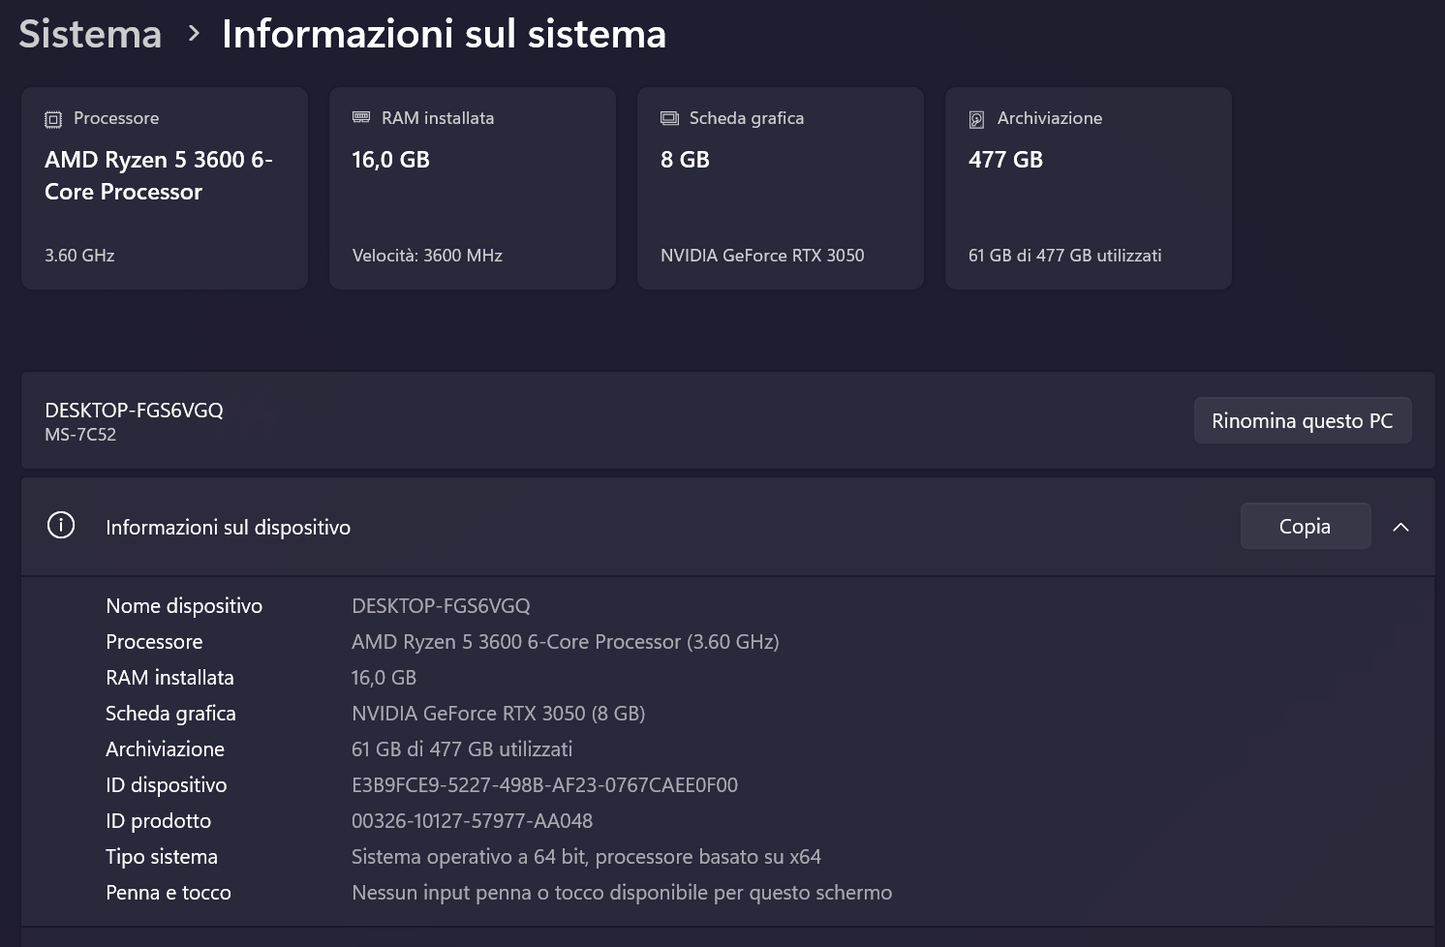Open the Processore AMD Ryzen card
Screen dimensions: 1445x947
165,188
